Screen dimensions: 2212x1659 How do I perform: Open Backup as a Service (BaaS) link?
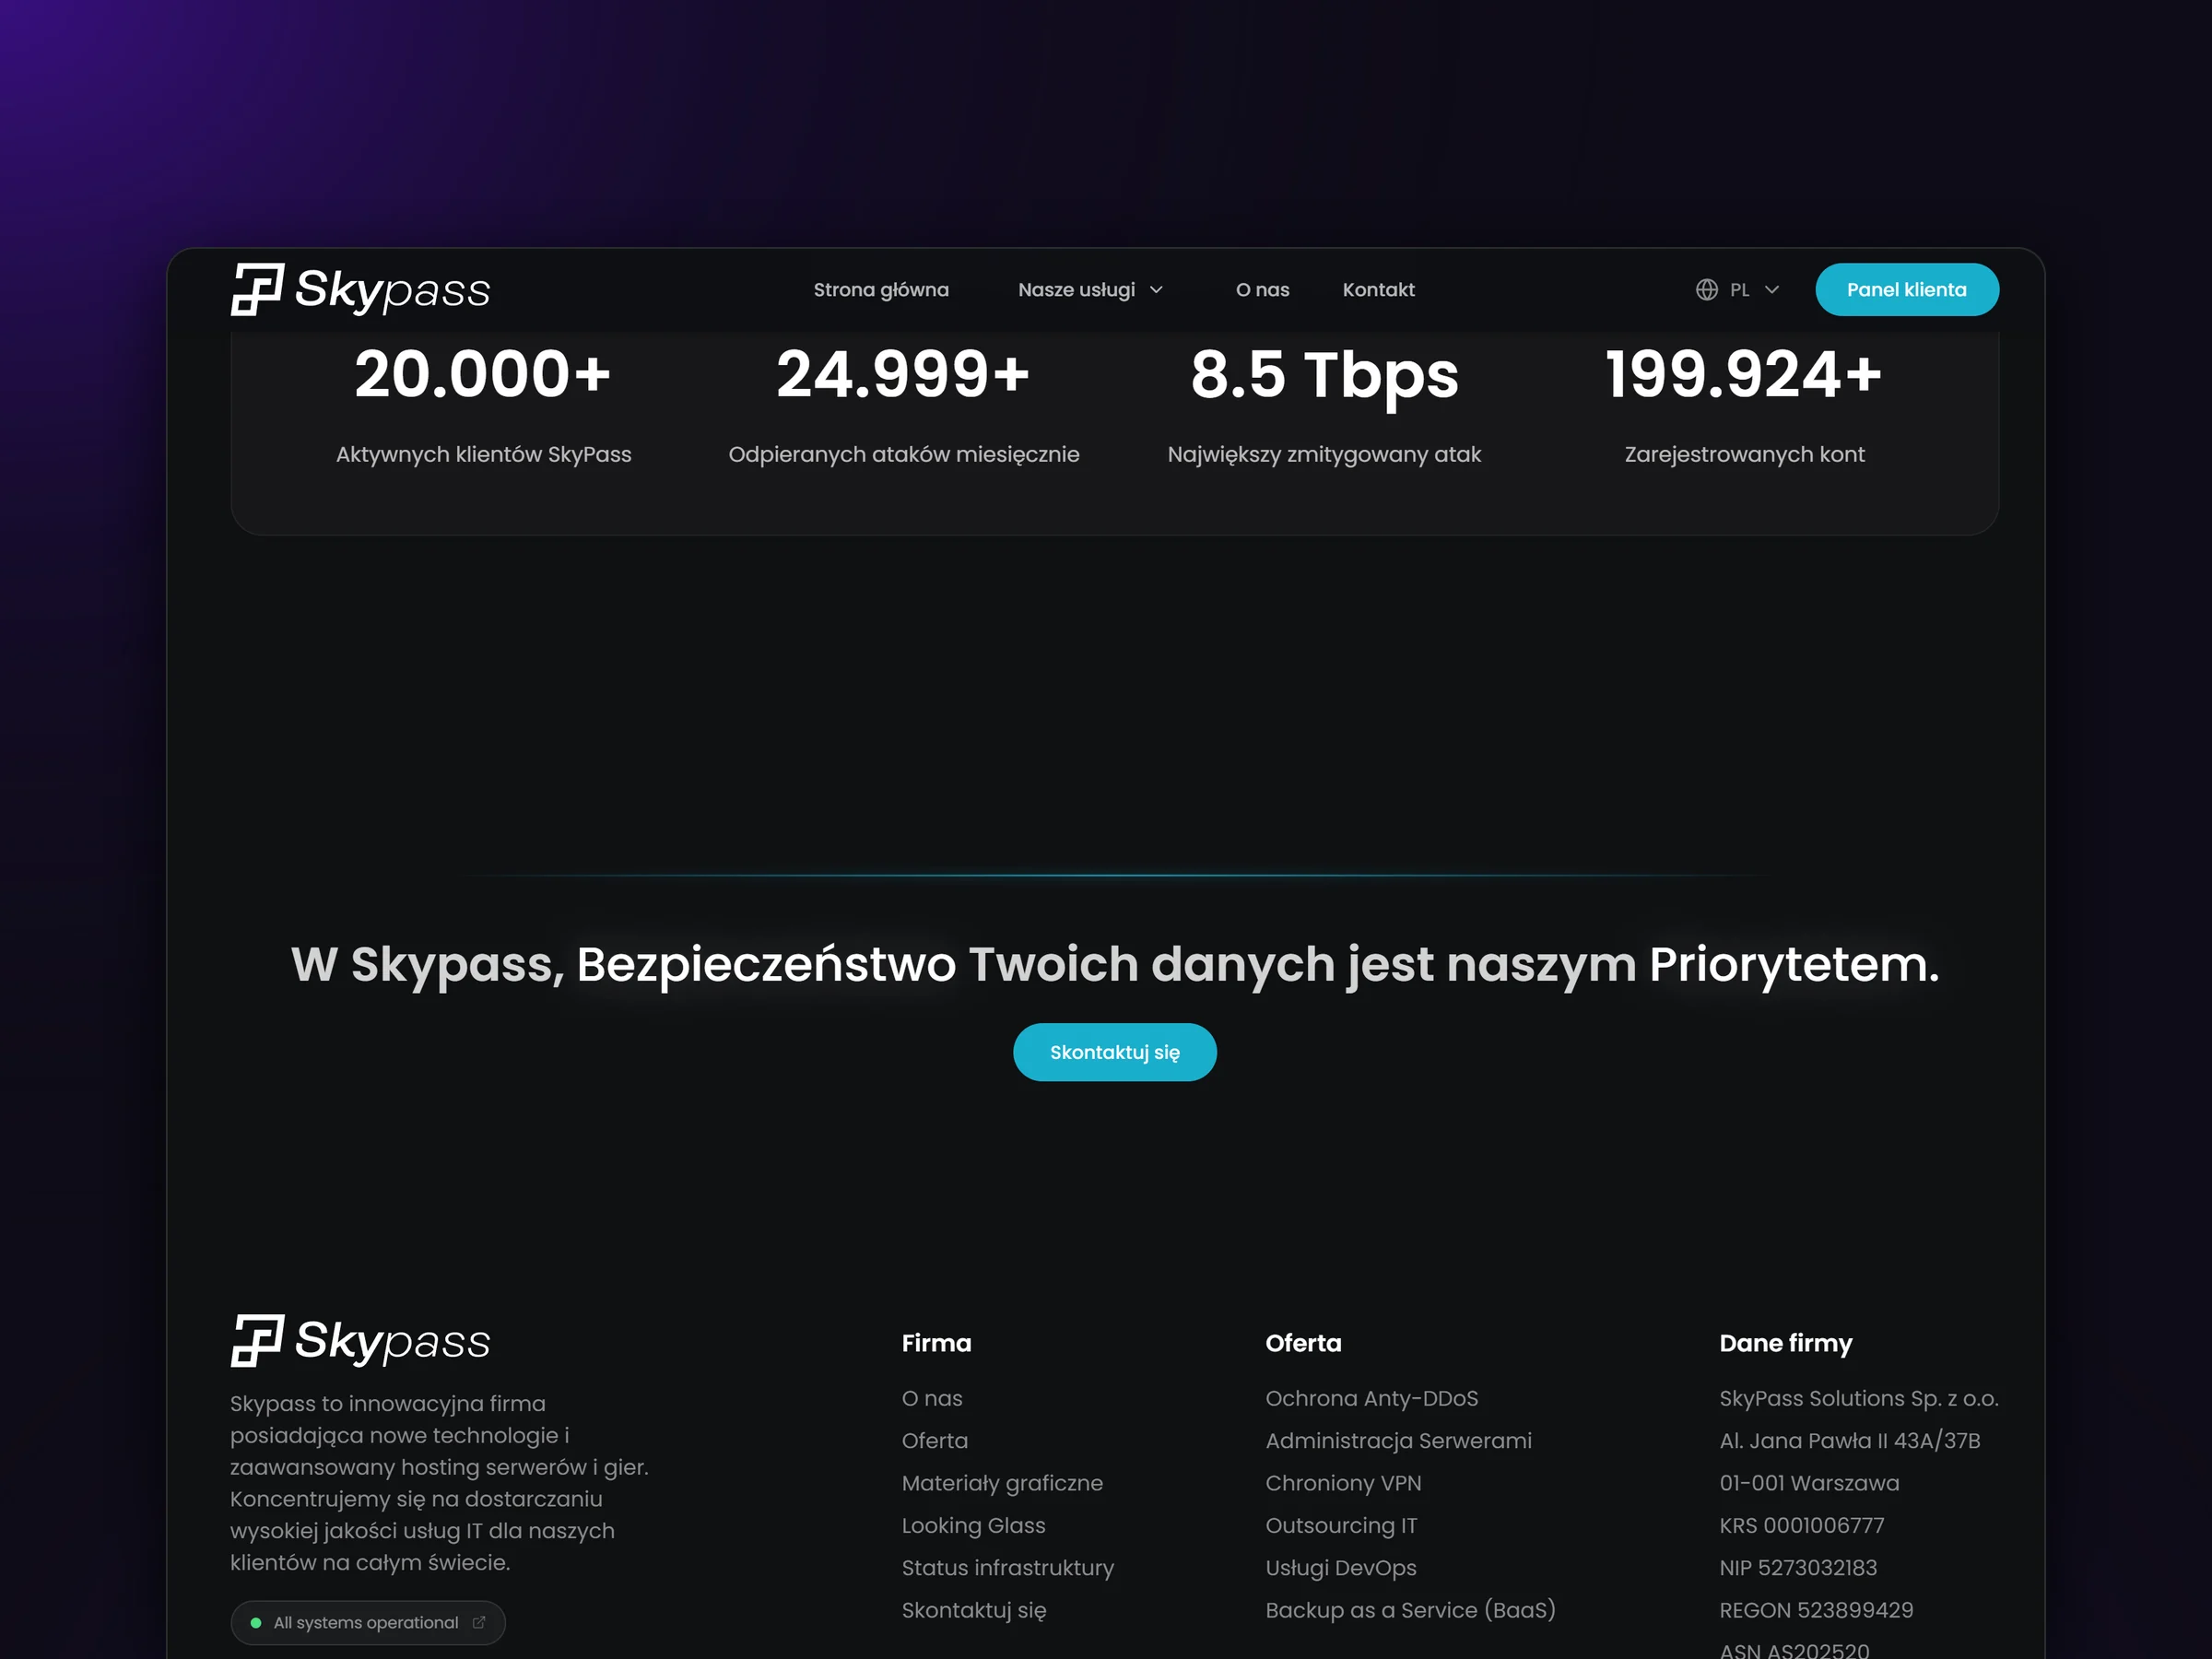point(1410,1610)
